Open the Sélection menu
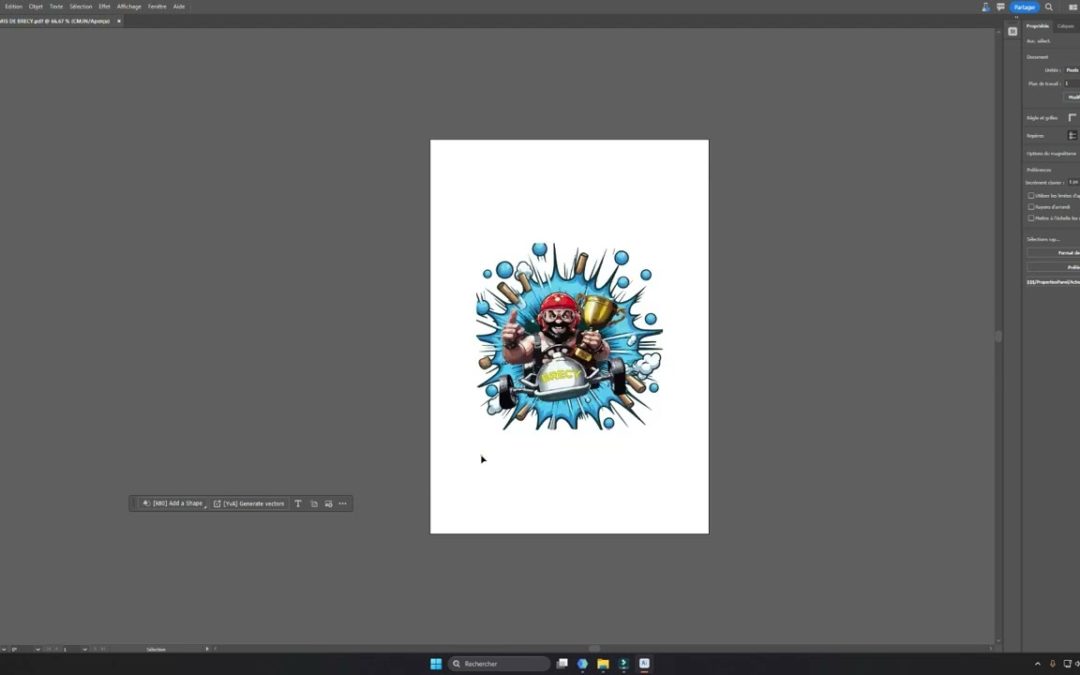The width and height of the screenshot is (1080, 675). pyautogui.click(x=81, y=6)
